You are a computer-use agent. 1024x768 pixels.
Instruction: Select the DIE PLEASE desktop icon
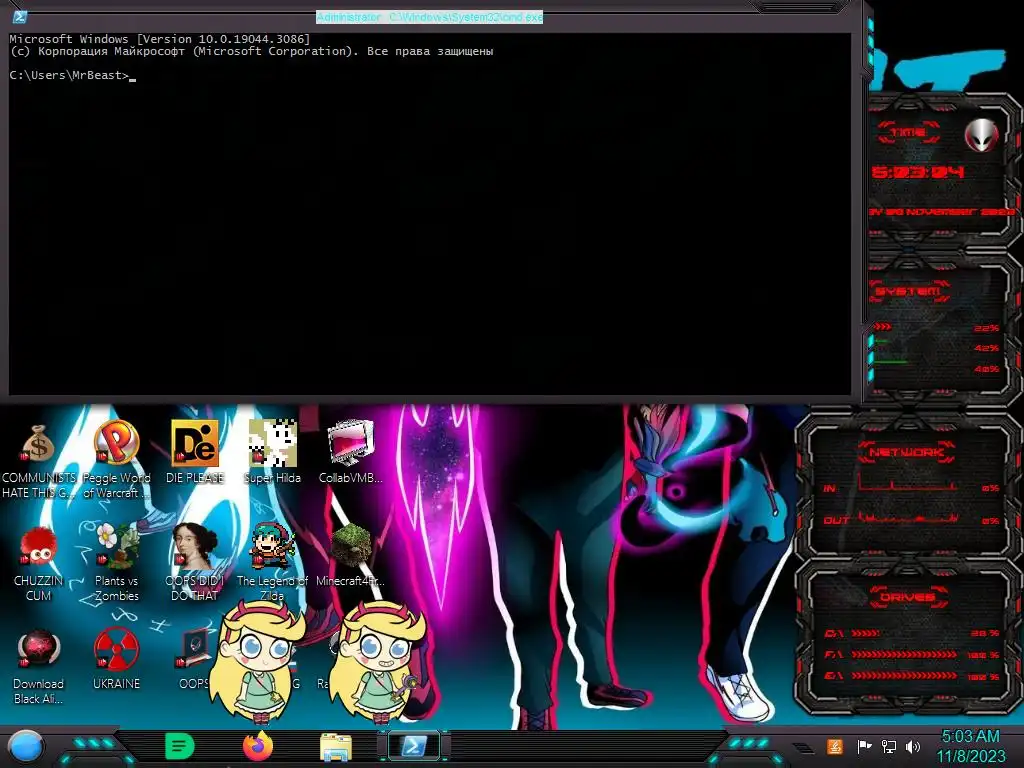click(195, 453)
